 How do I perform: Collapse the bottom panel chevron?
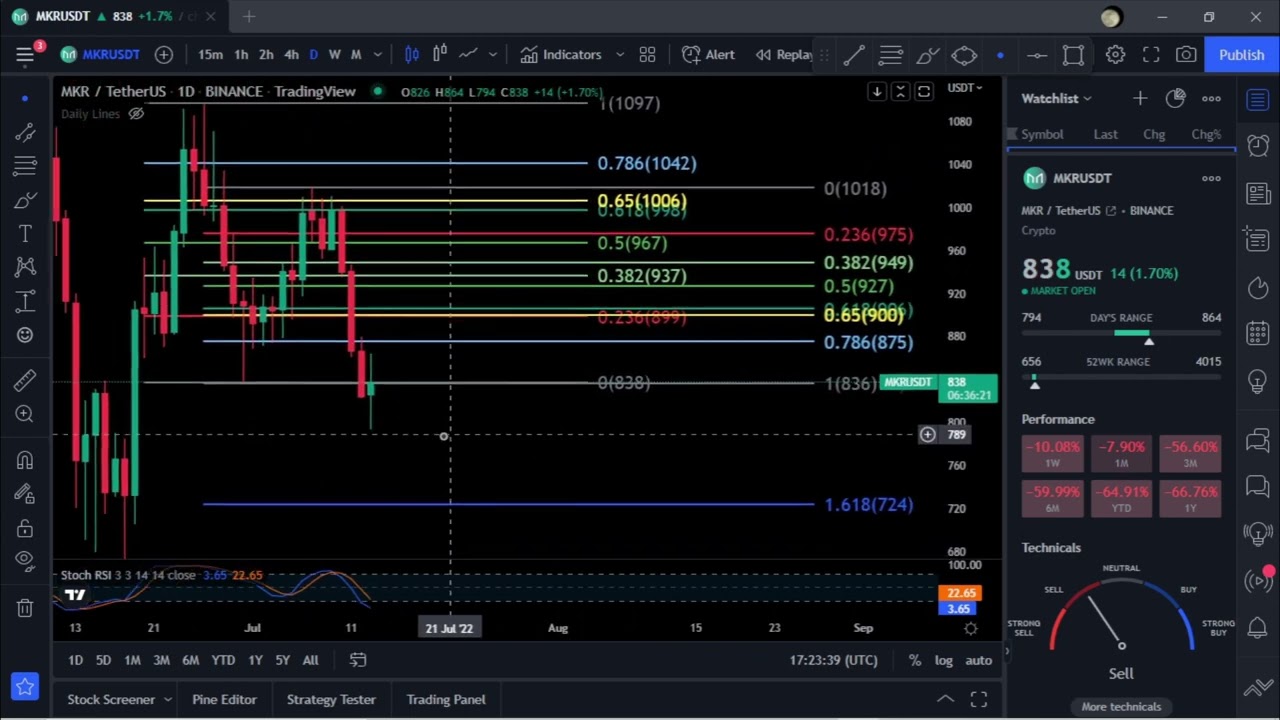point(945,699)
